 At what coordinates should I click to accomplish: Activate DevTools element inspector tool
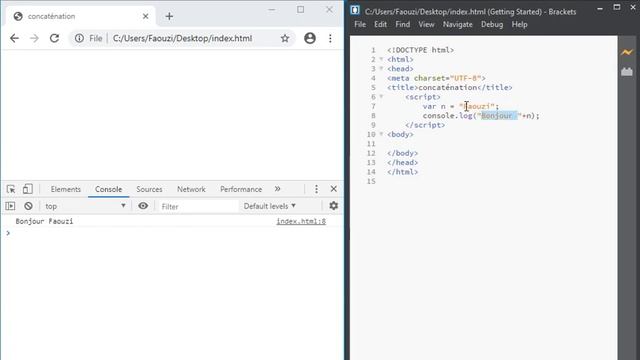[x=11, y=189]
